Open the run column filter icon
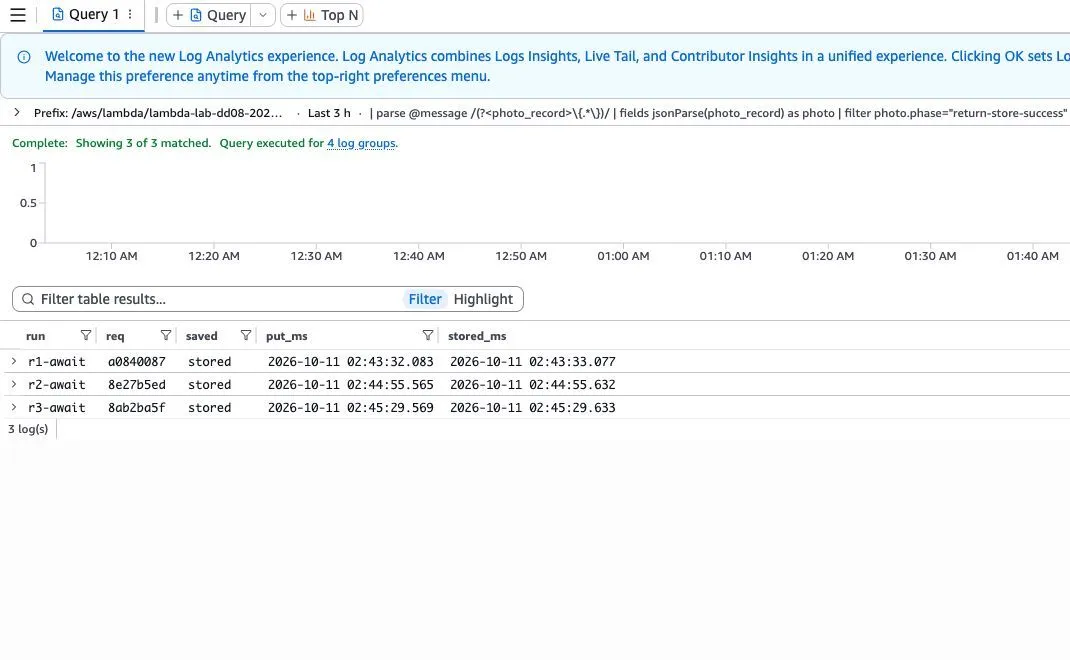 85,335
